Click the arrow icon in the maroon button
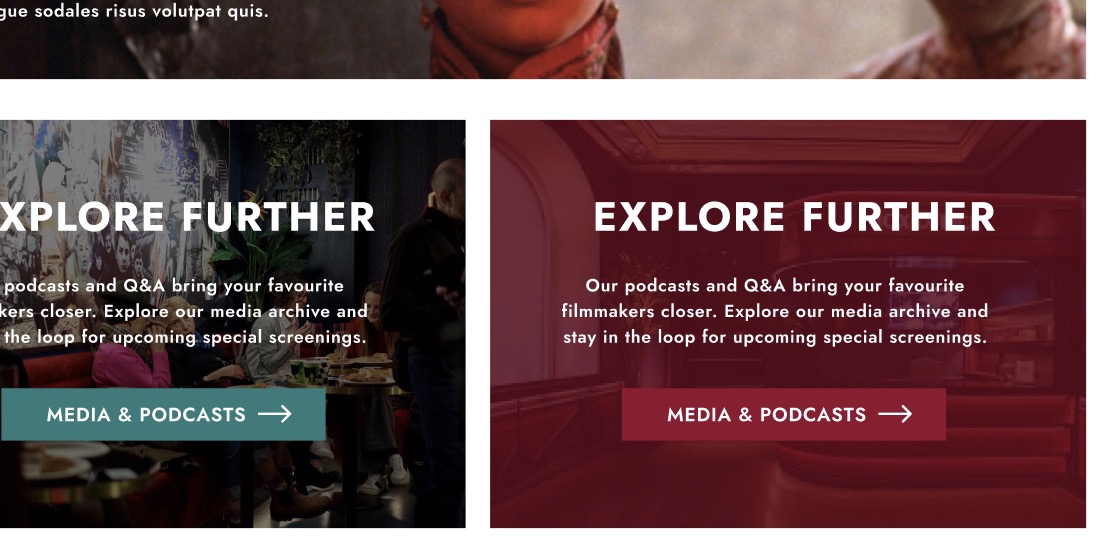 click(x=895, y=414)
